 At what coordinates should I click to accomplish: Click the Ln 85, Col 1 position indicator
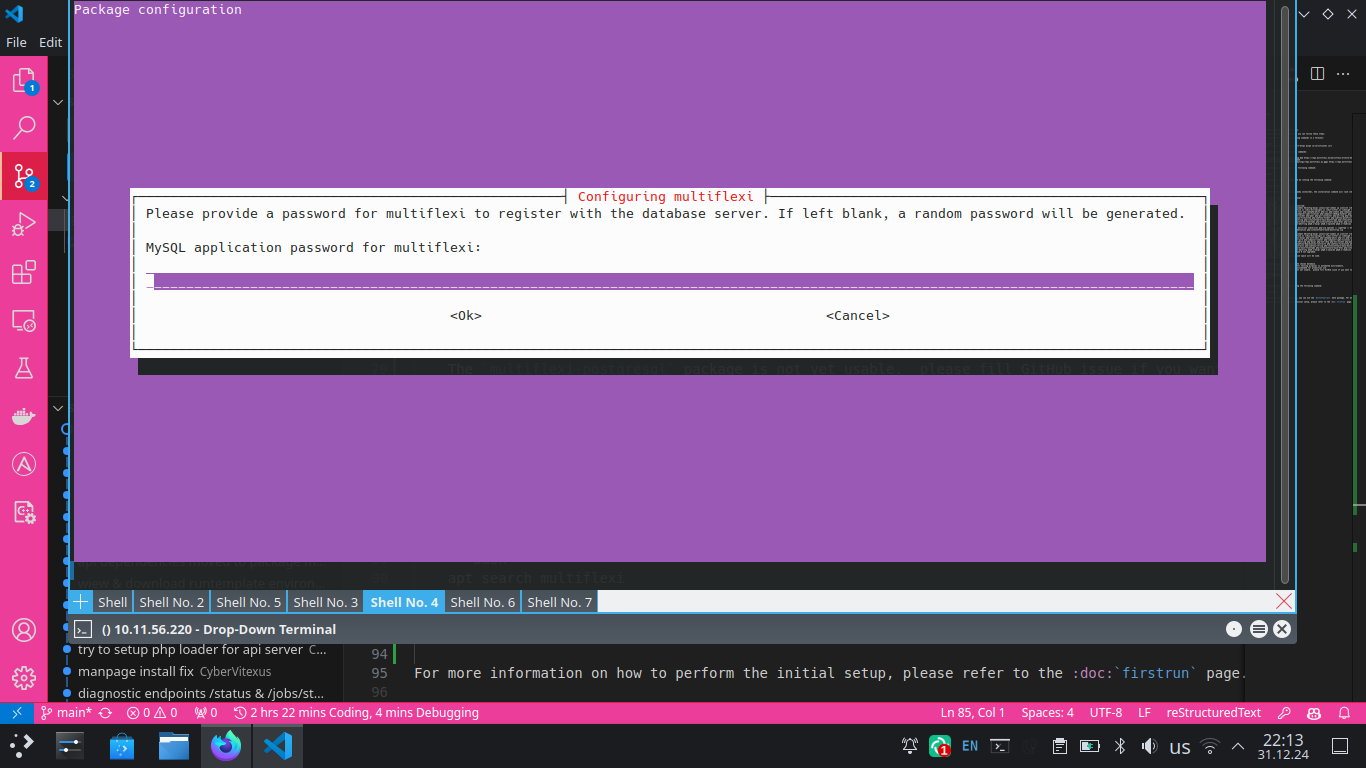click(x=973, y=713)
